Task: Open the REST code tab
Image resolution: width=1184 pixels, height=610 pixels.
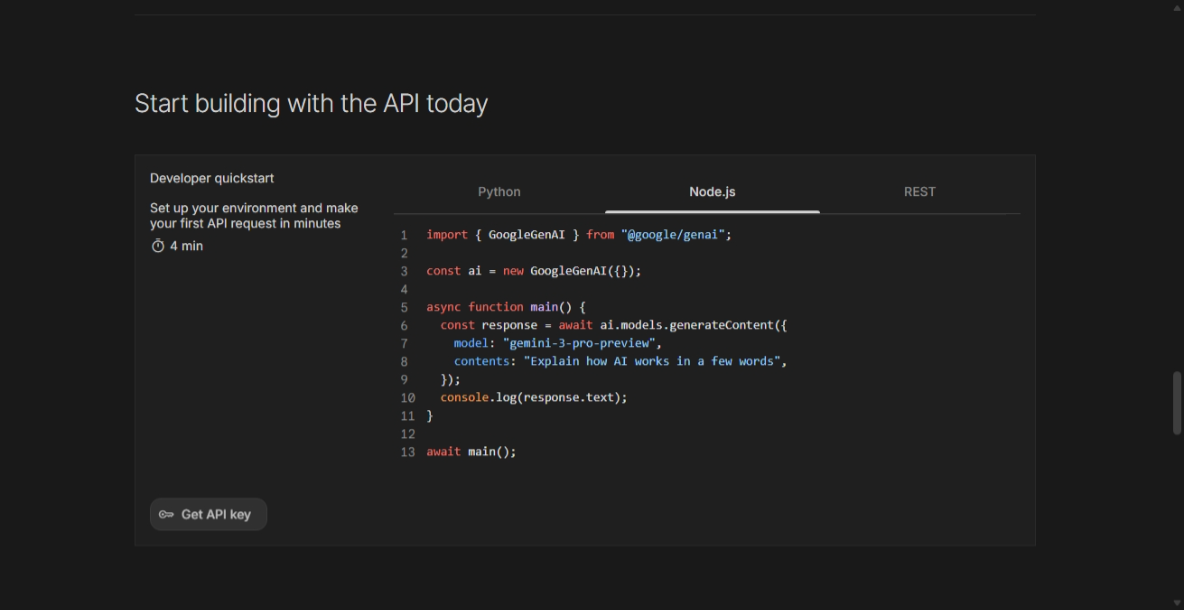Action: coord(919,192)
